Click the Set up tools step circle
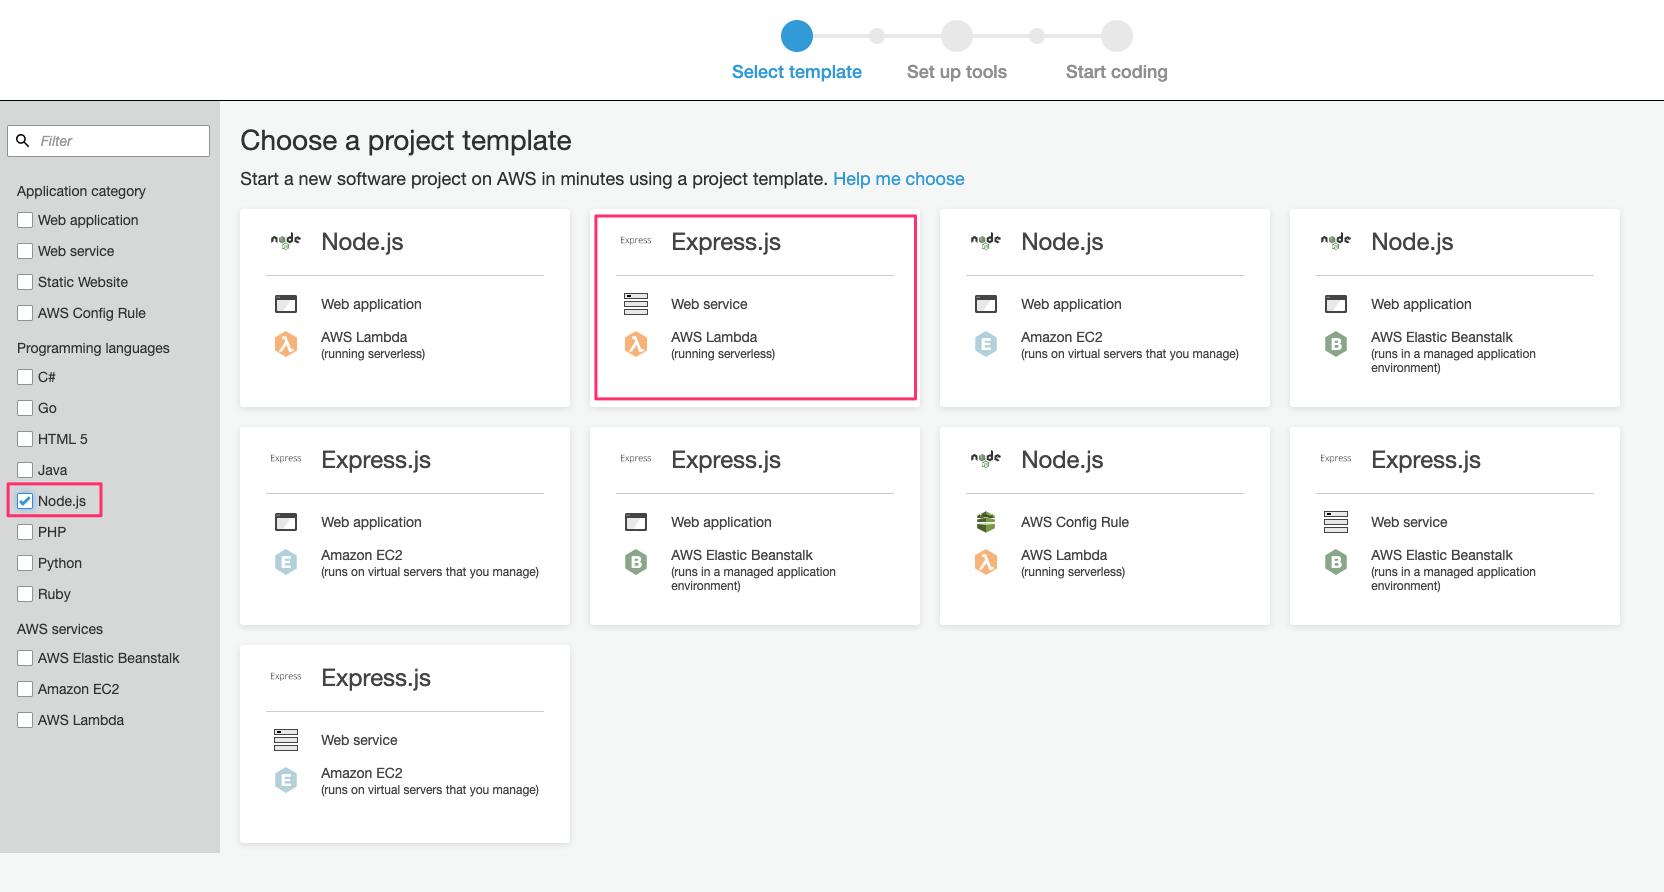The width and height of the screenshot is (1664, 892). (957, 36)
